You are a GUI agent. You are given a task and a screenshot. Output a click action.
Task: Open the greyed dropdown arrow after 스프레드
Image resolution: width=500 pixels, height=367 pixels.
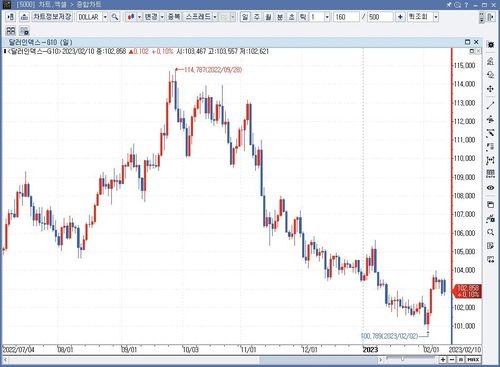click(233, 17)
